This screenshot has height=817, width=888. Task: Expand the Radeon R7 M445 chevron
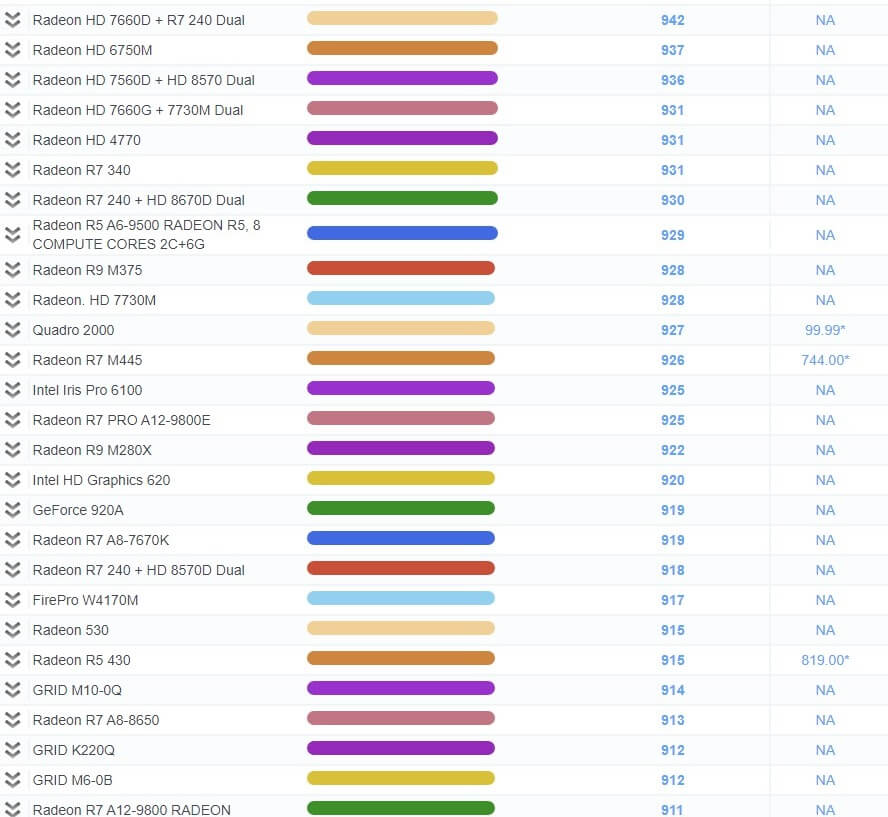[12, 360]
